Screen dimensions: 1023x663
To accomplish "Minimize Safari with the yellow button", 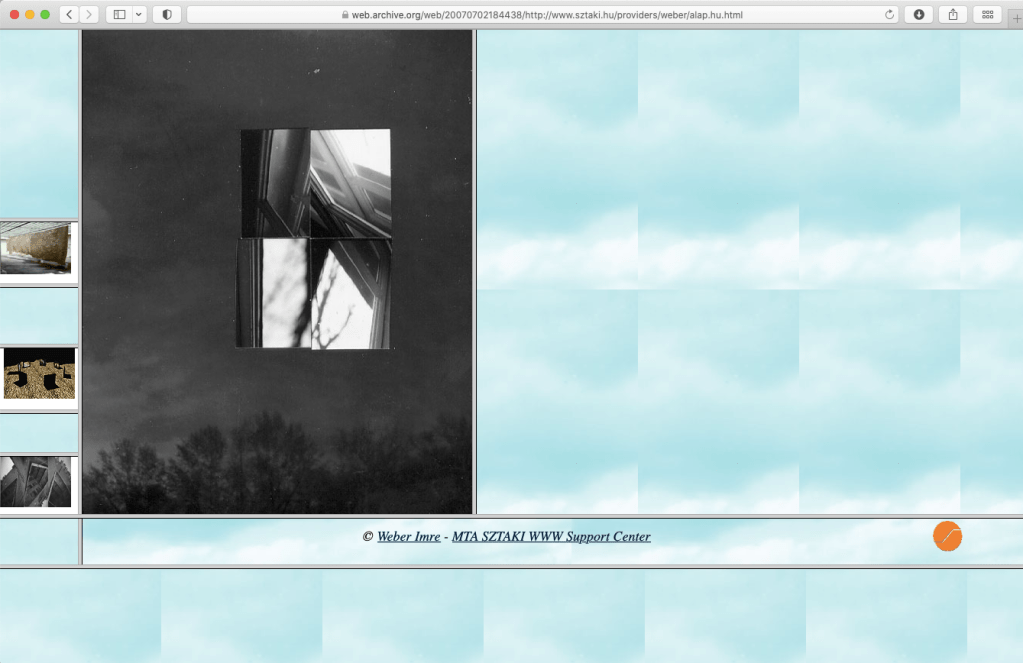I will (29, 14).
